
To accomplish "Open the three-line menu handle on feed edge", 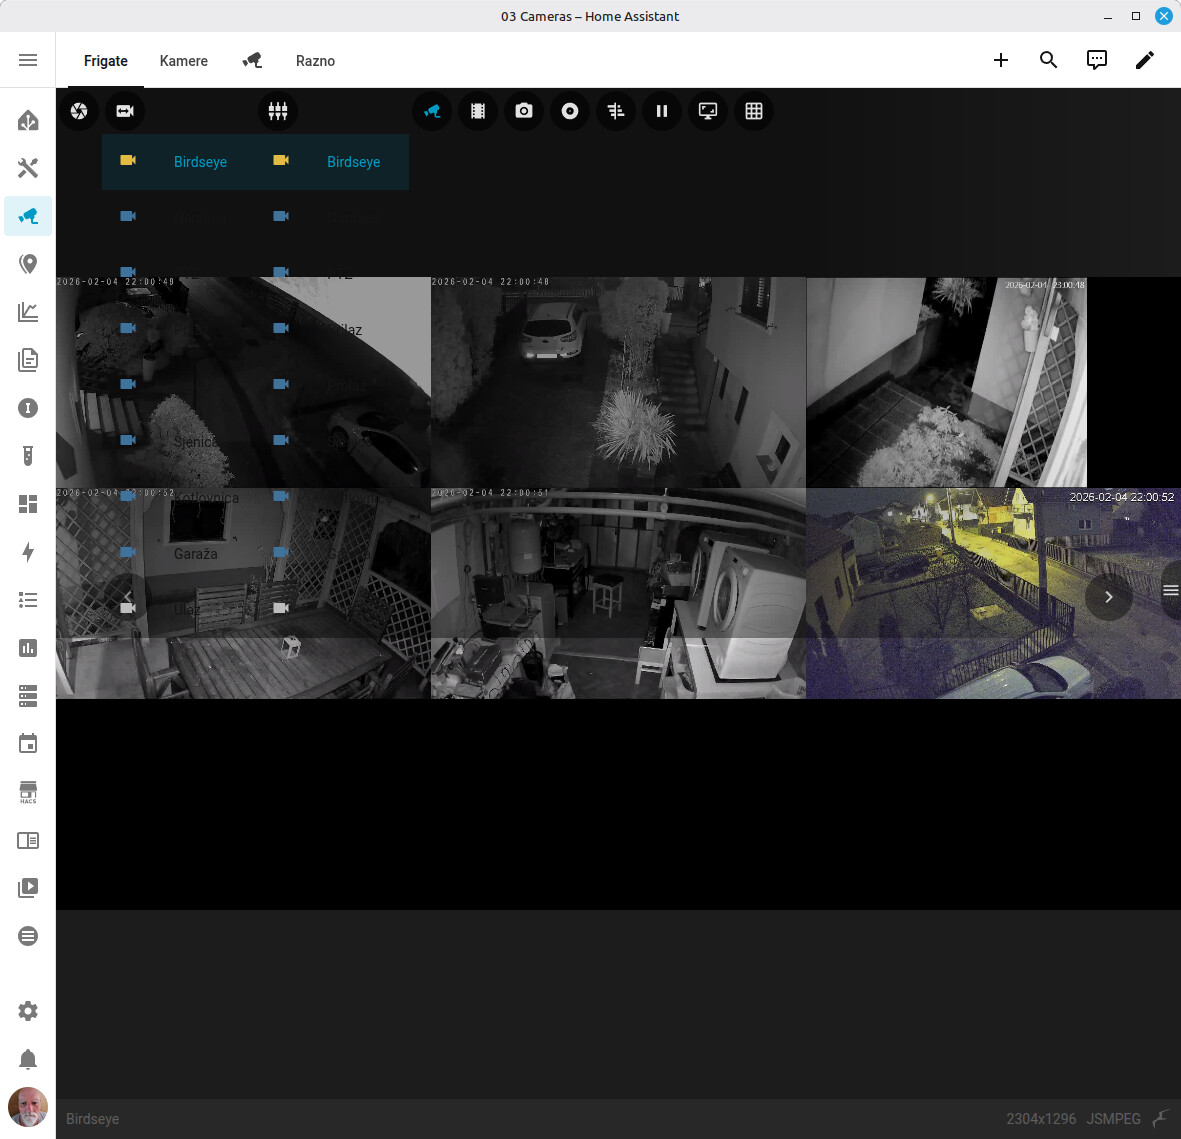I will pyautogui.click(x=1170, y=591).
